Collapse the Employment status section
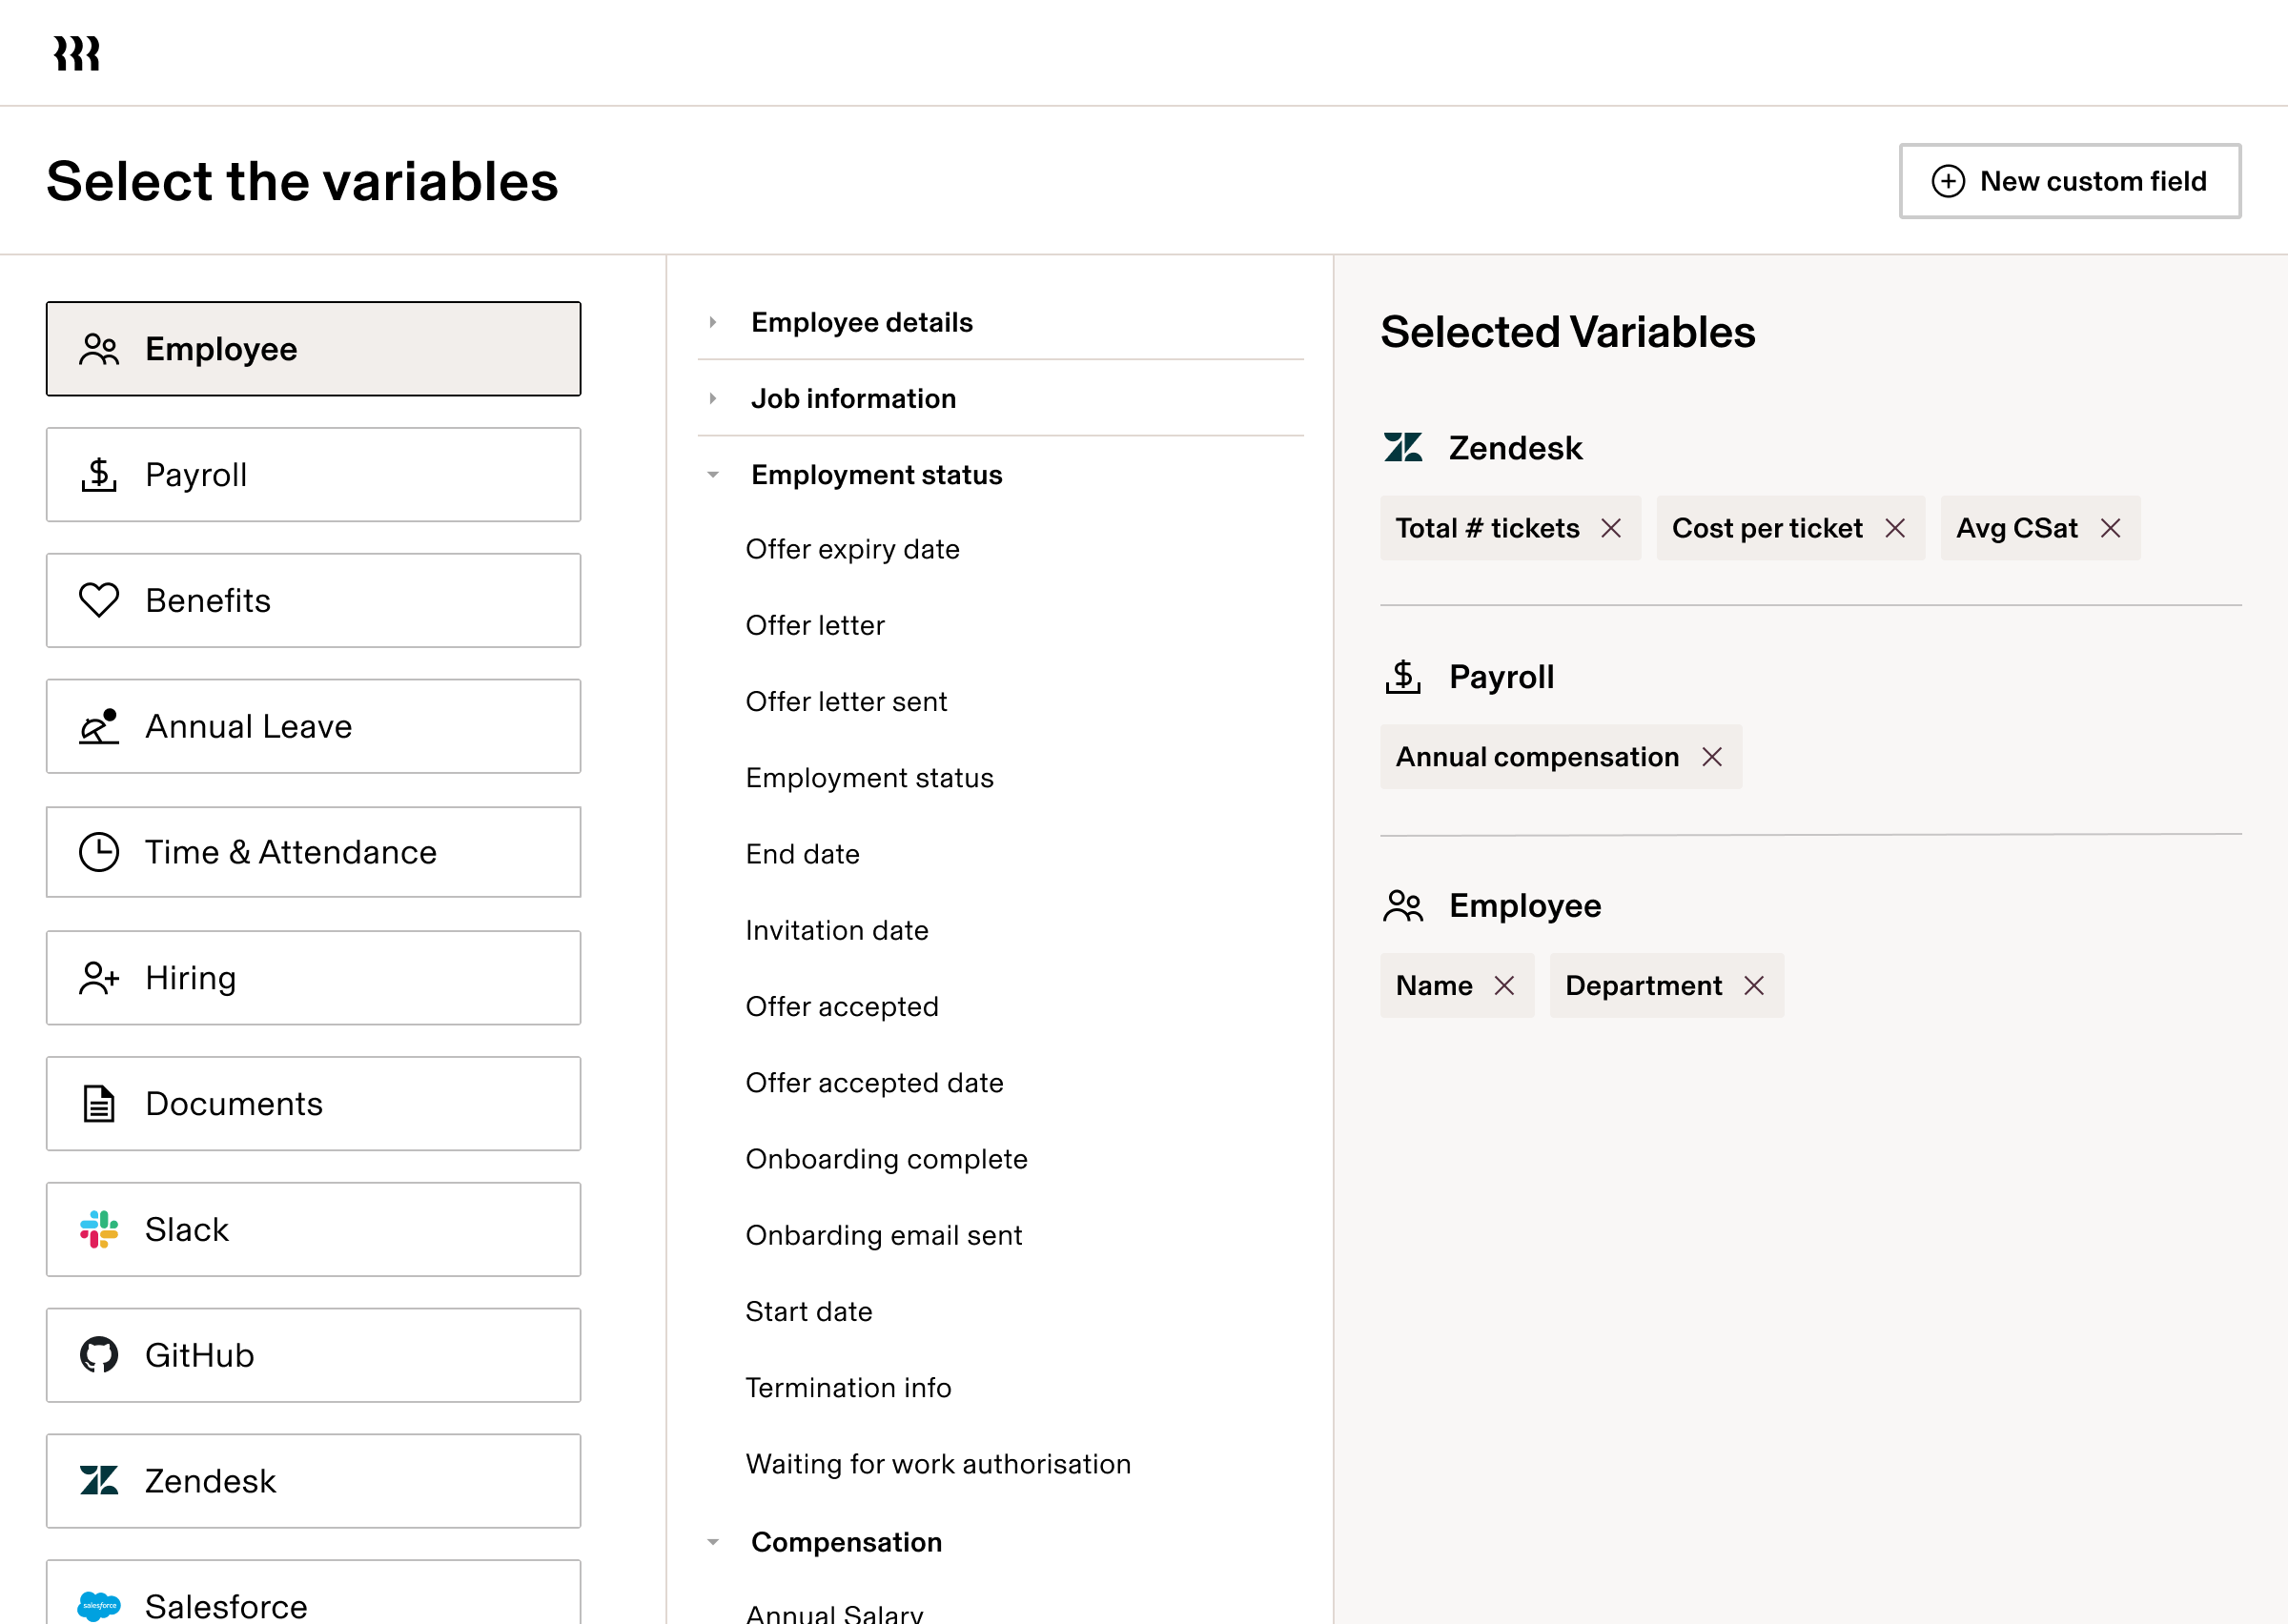The image size is (2288, 1624). (x=713, y=475)
